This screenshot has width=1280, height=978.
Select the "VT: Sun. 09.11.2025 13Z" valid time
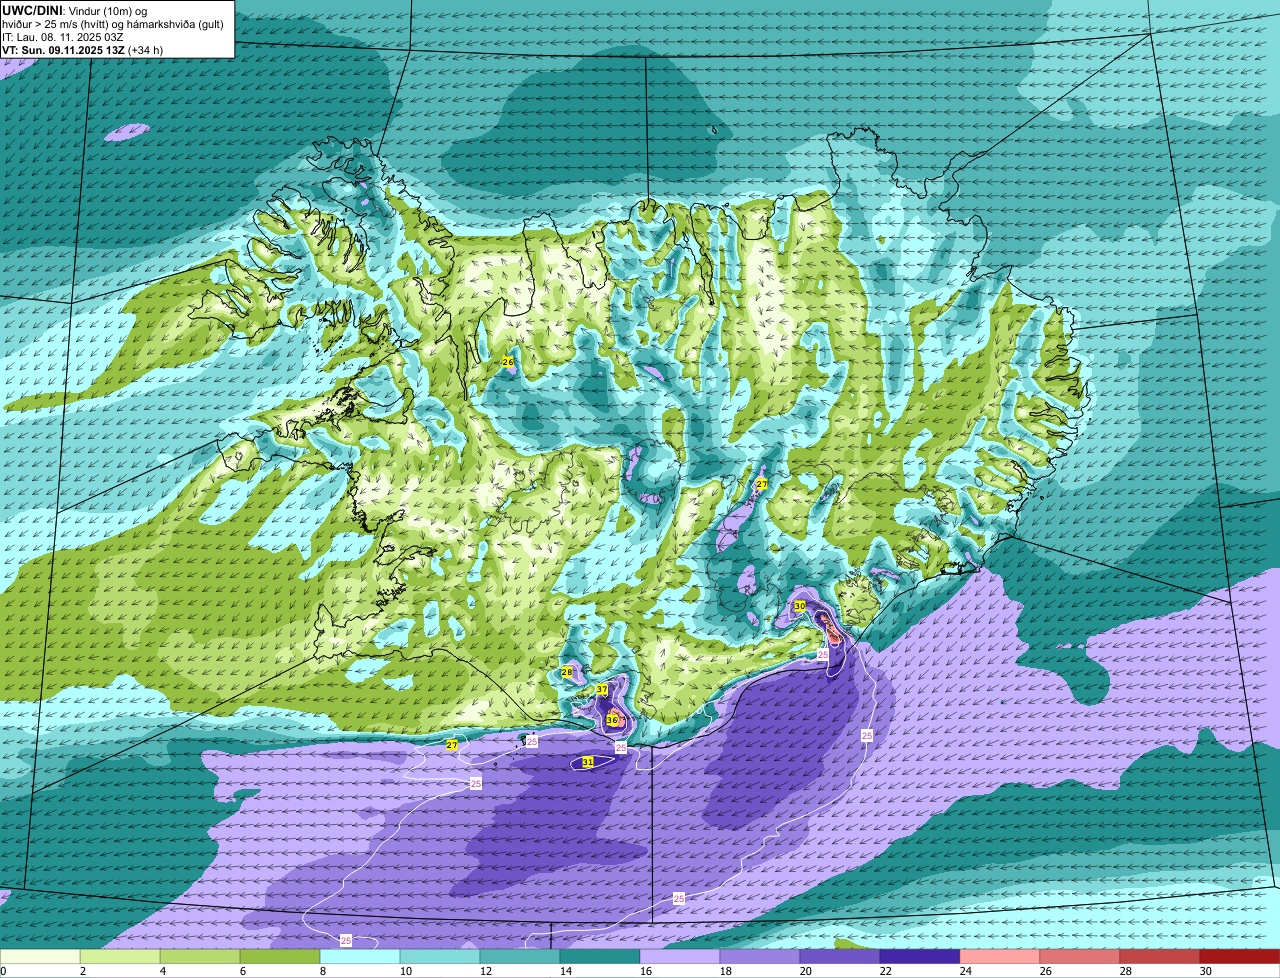(x=62, y=49)
